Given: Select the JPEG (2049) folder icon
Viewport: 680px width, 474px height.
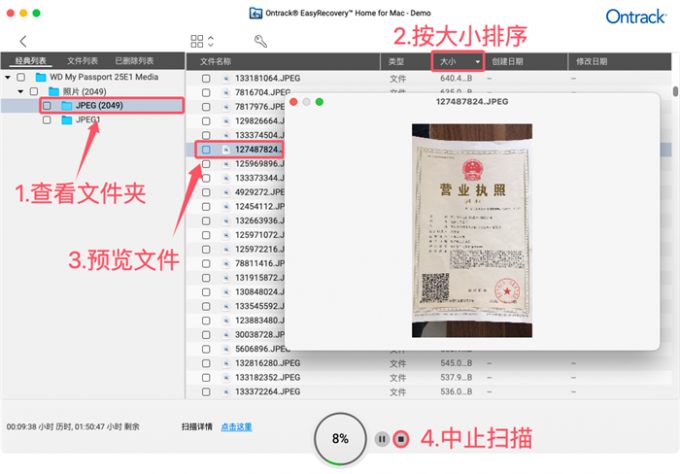Looking at the screenshot, I should (67, 105).
